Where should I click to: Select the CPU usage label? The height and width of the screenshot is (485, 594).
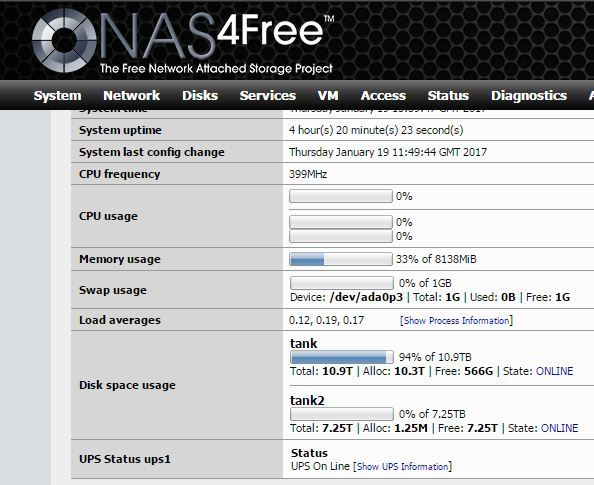click(x=108, y=216)
